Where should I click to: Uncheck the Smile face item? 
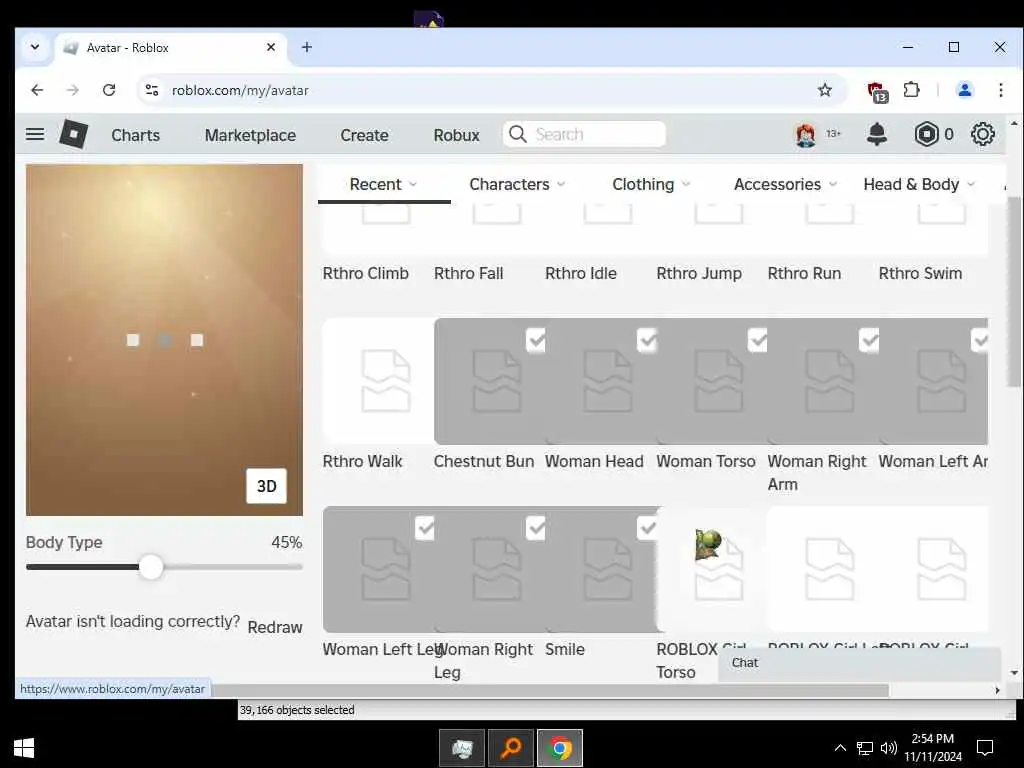point(647,528)
